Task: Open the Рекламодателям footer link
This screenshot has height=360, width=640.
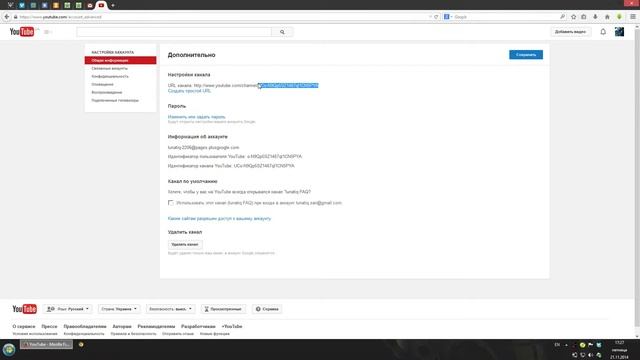Action: (156, 327)
